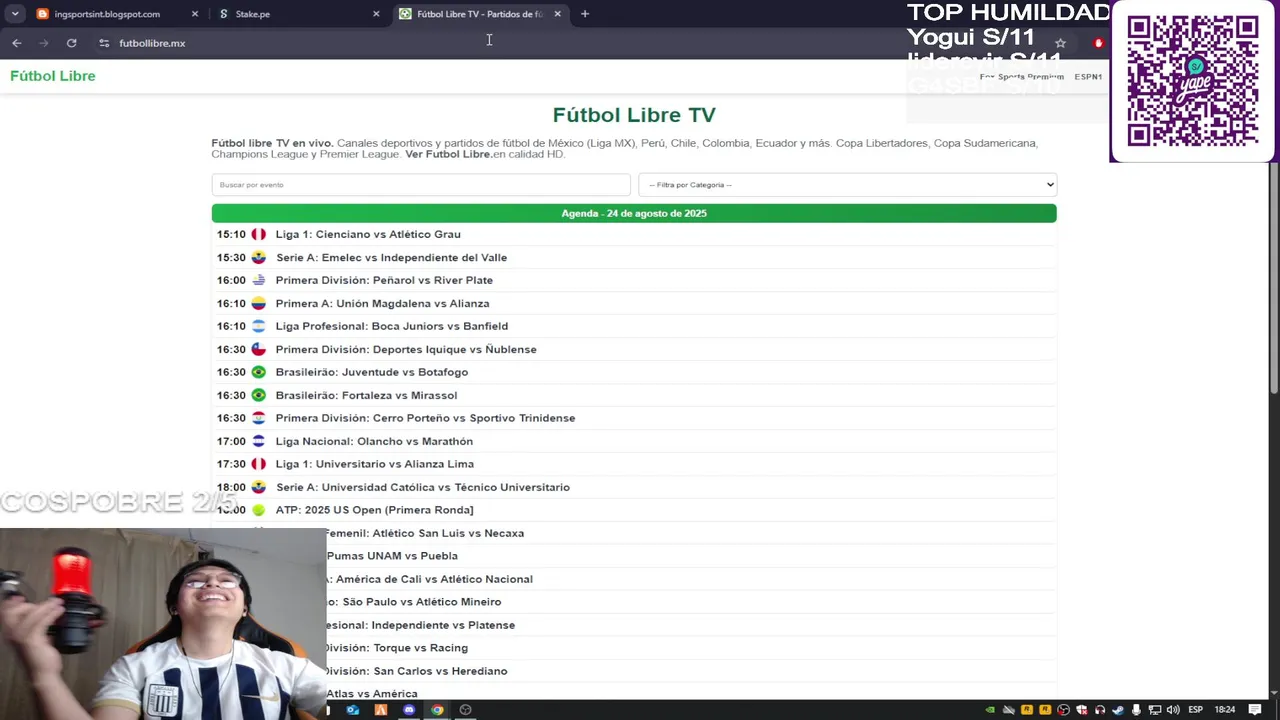The width and height of the screenshot is (1280, 720).
Task: Open Torque vs Racing match
Action: point(395,648)
